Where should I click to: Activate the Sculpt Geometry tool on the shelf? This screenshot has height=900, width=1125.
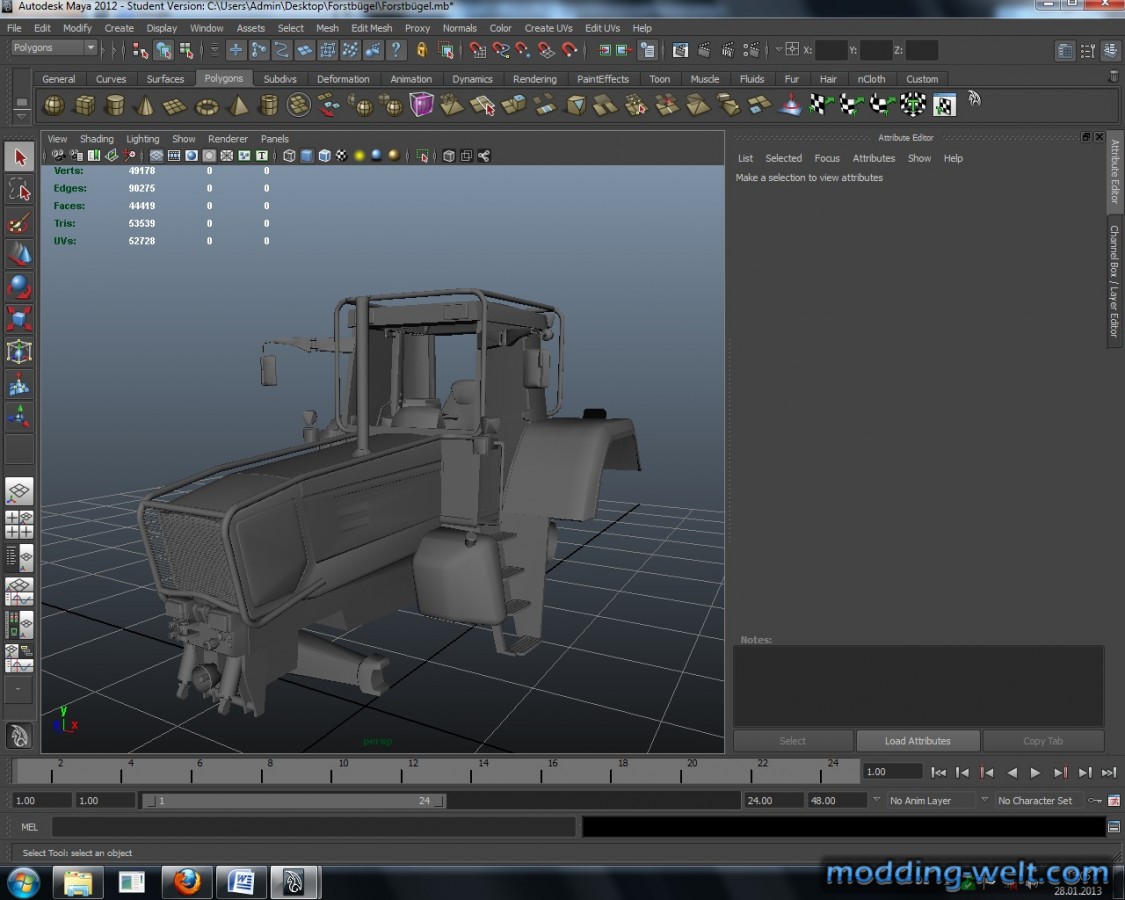[x=790, y=105]
